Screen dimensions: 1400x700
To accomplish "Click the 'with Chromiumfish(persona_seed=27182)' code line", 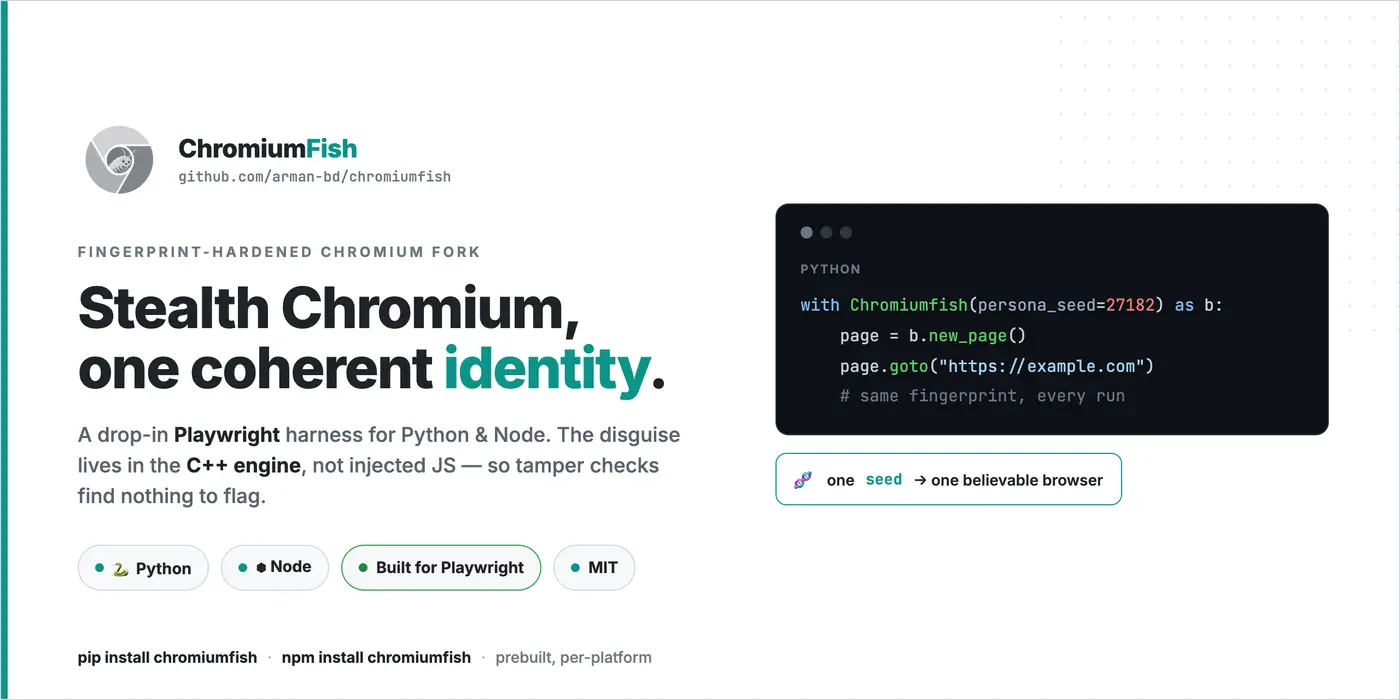I will (1012, 305).
